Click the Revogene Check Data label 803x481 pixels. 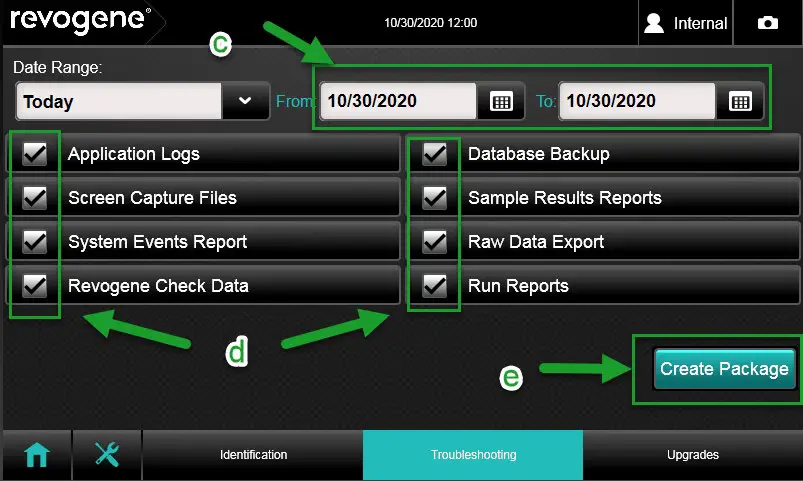pos(158,286)
